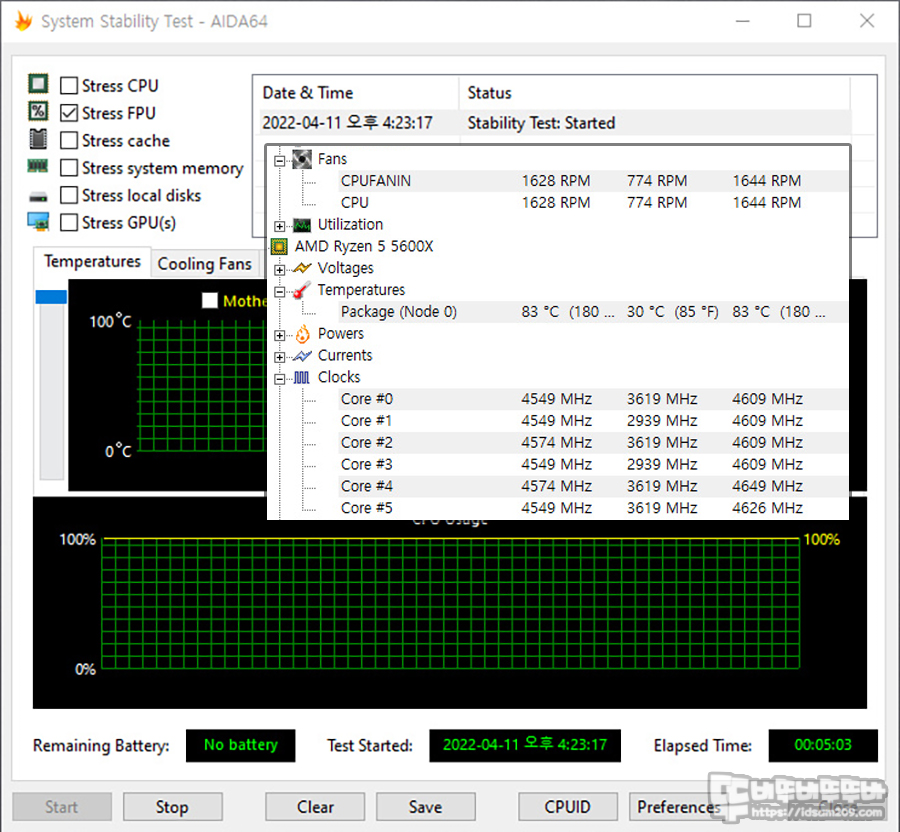Expand the Powers tree node
Image resolution: width=900 pixels, height=832 pixels.
point(280,336)
